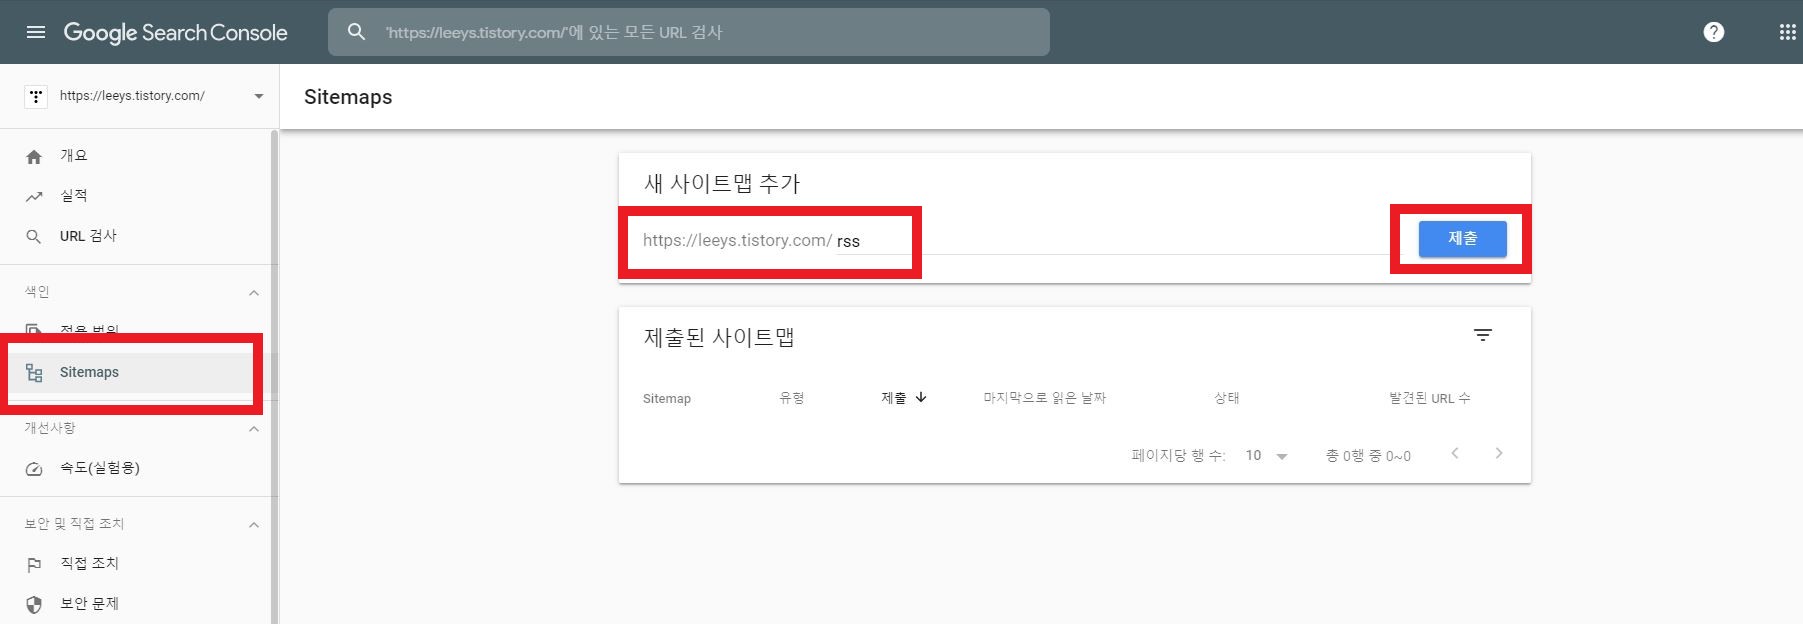The height and width of the screenshot is (624, 1803).
Task: Click the sitemap tree icon in sidebar
Action: tap(34, 373)
